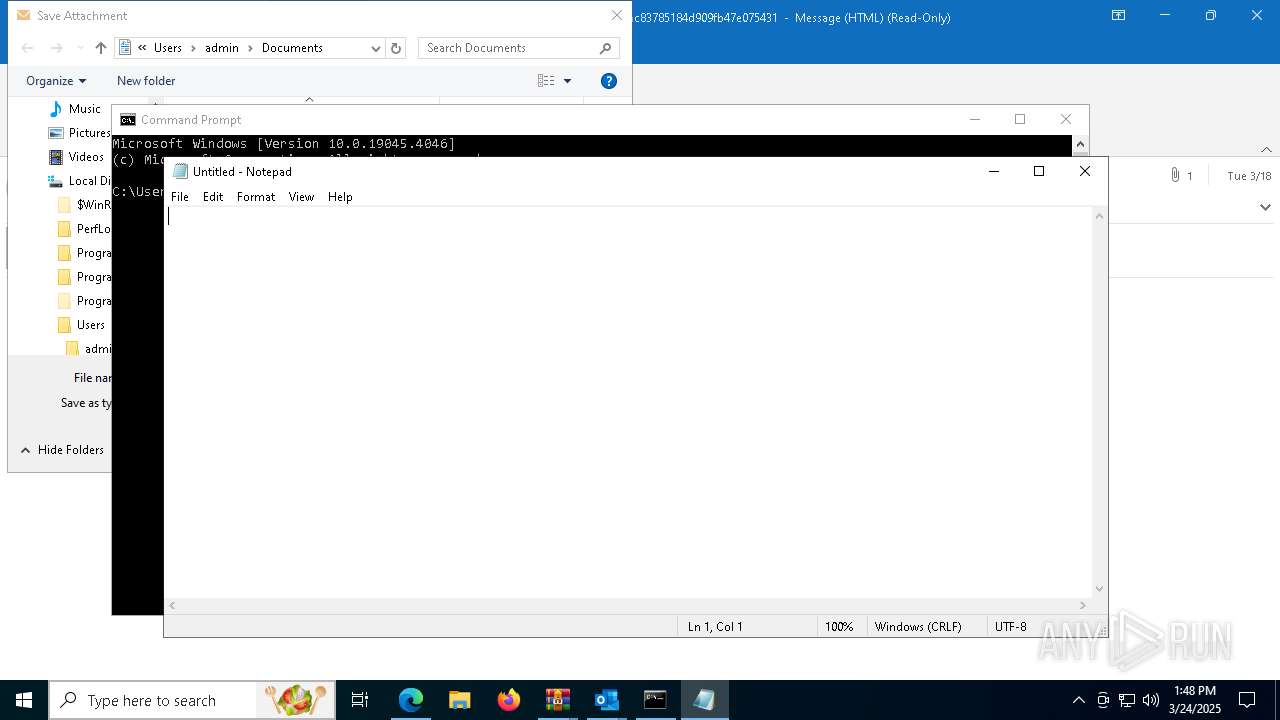Viewport: 1280px width, 720px height.
Task: Click Notepad horizontal scrollbar left arrow
Action: coord(173,605)
